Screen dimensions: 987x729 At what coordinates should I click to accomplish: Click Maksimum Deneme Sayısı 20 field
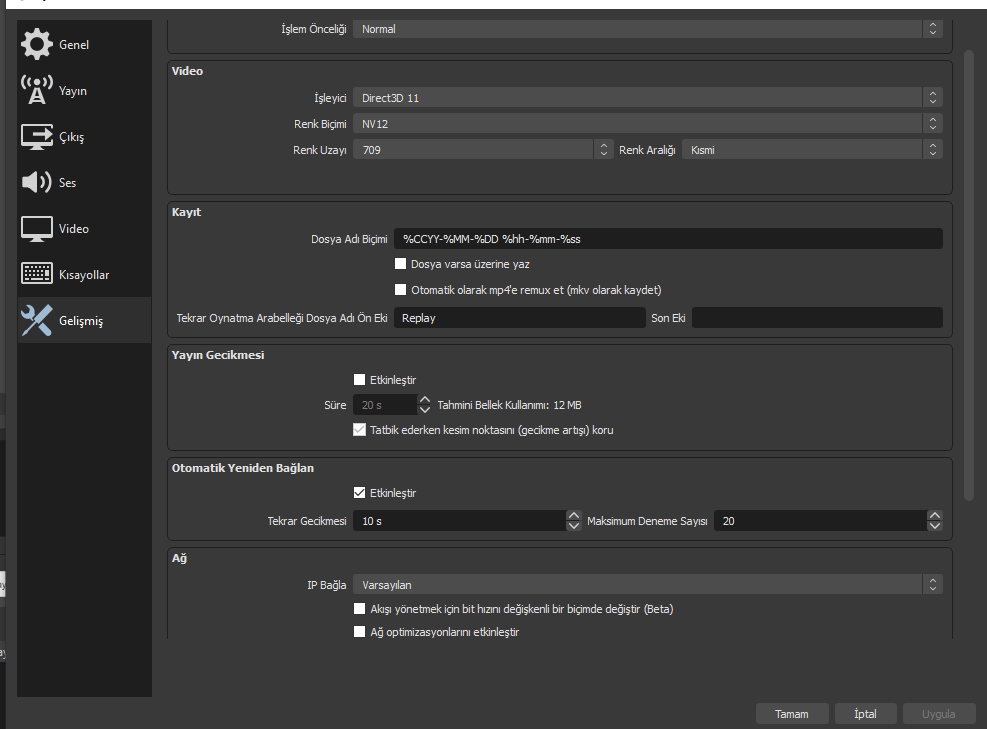click(x=821, y=521)
